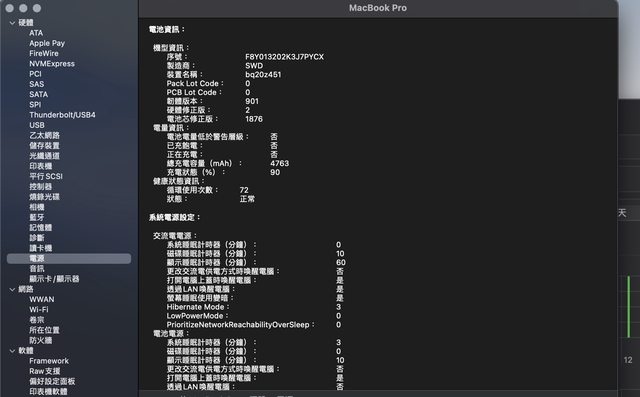Collapse the 硬體 hardware section

click(x=12, y=23)
